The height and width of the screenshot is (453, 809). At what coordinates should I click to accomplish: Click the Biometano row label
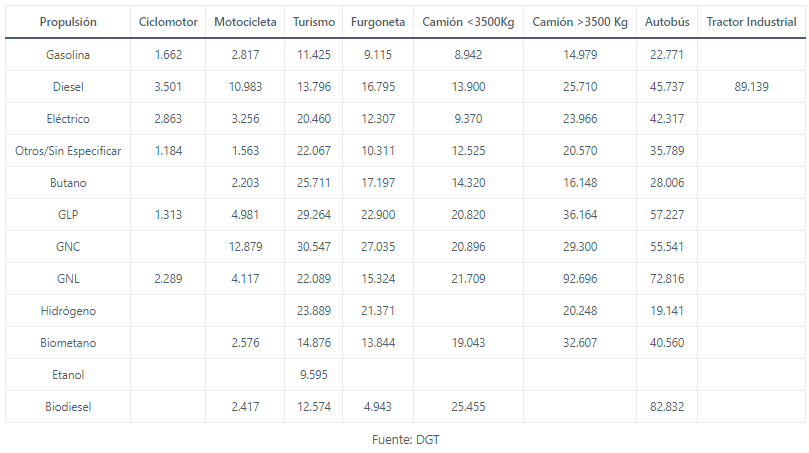click(68, 343)
